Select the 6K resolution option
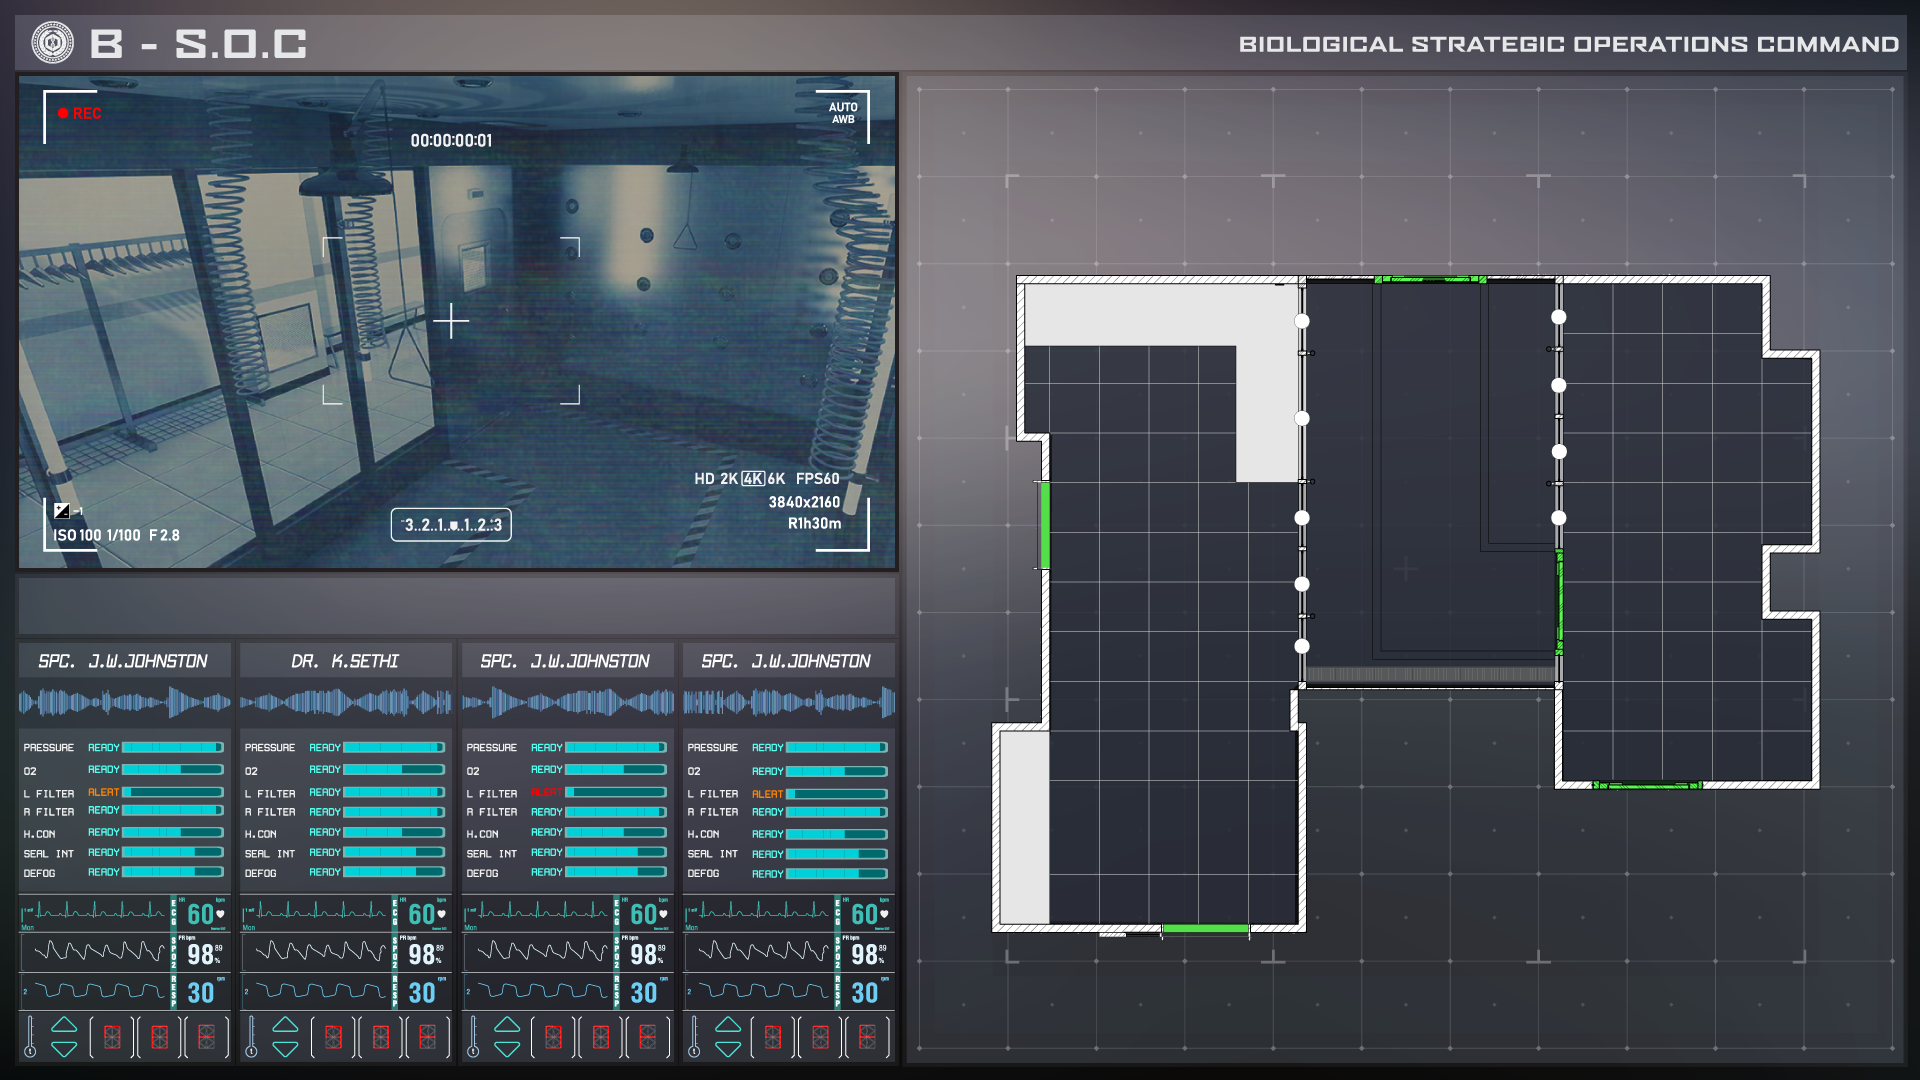 [x=776, y=479]
